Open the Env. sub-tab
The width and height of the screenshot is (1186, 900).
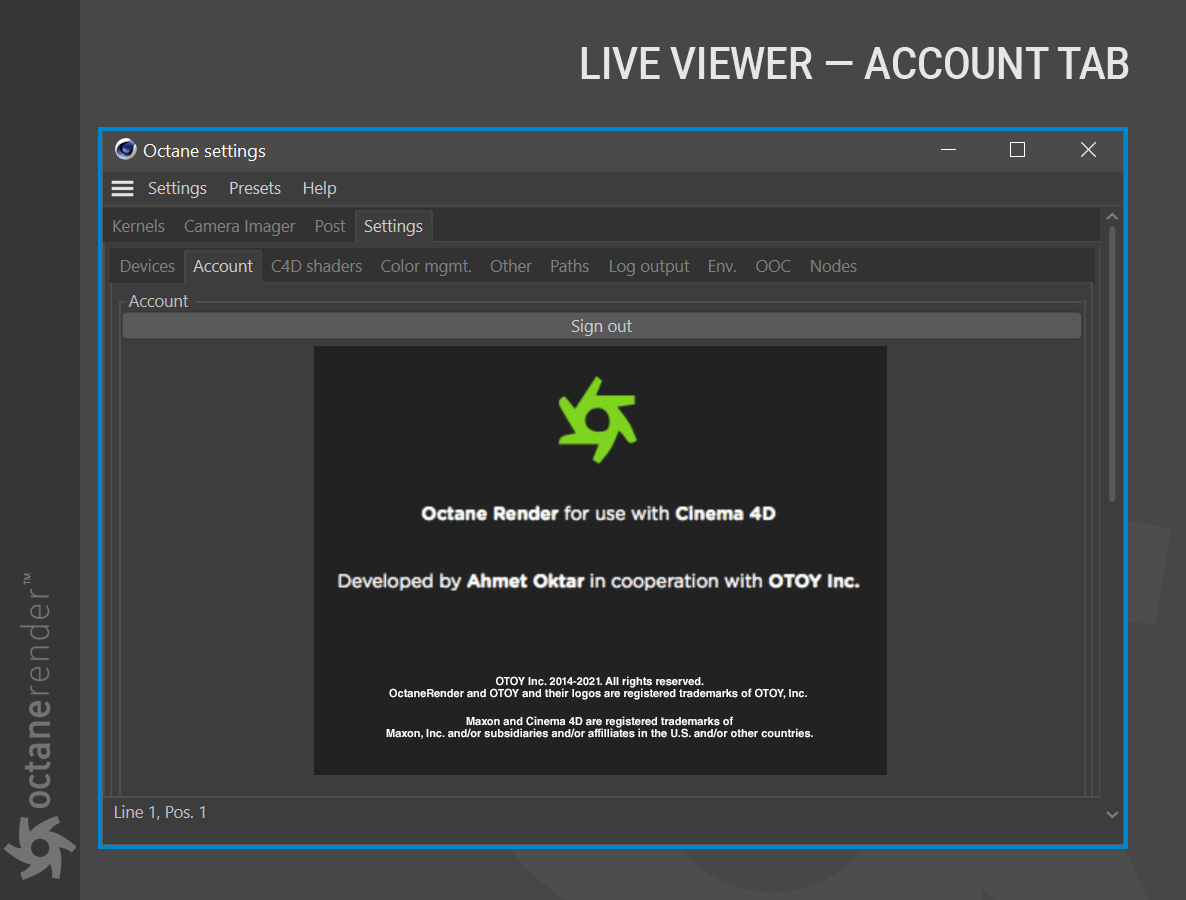point(722,266)
